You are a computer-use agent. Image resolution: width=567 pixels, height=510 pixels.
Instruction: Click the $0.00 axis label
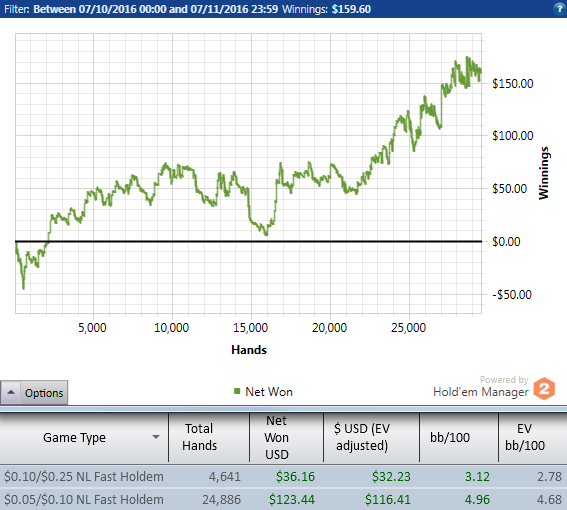pos(506,241)
